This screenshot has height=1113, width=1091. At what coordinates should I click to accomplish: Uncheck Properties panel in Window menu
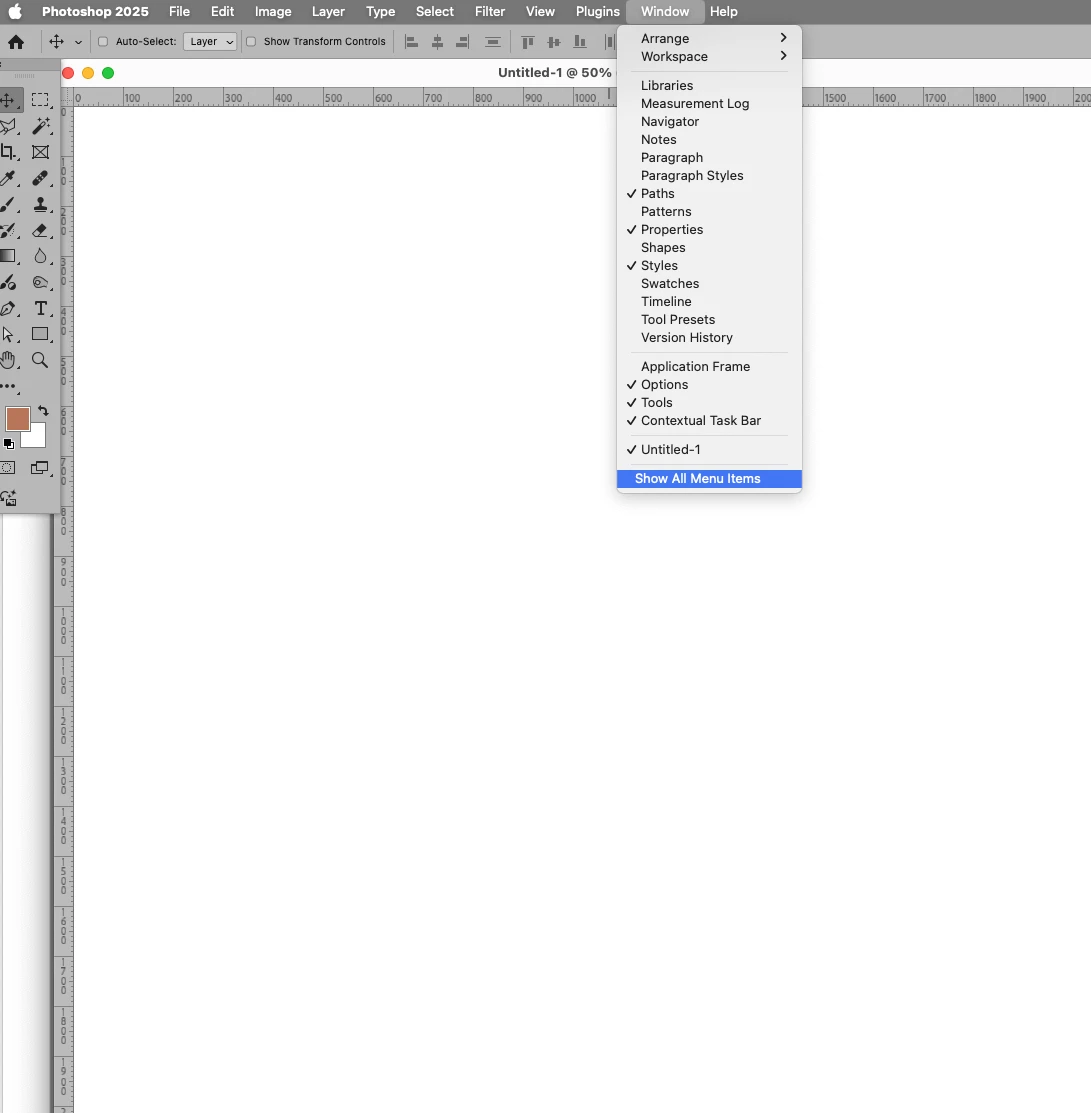tap(709, 230)
